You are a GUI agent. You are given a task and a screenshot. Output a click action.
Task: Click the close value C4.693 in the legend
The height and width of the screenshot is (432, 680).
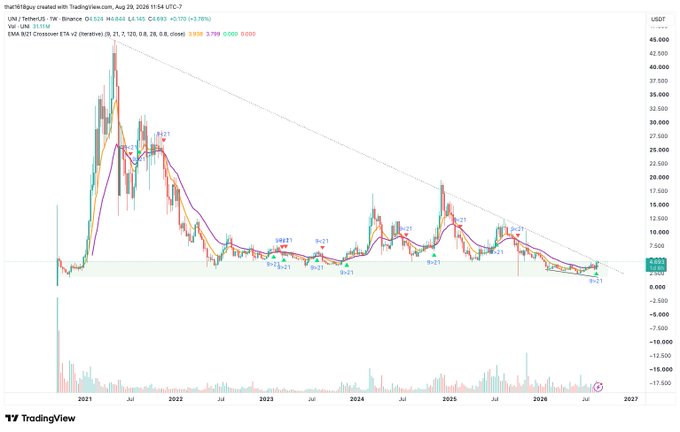click(x=156, y=19)
